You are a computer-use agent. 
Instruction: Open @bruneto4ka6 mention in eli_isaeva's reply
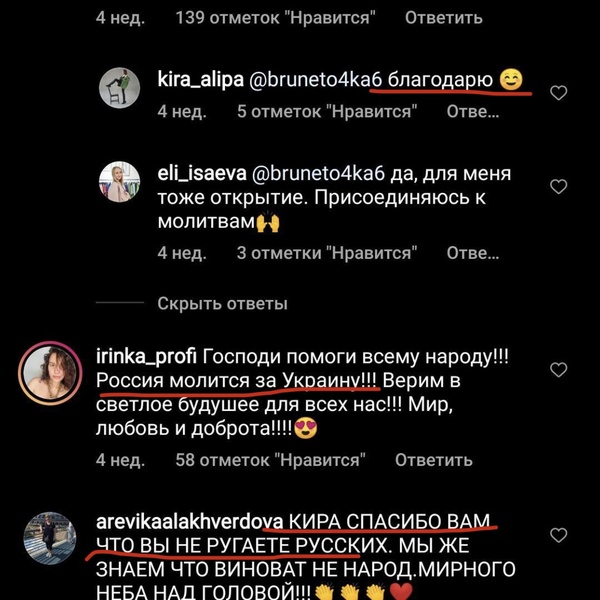pyautogui.click(x=318, y=174)
